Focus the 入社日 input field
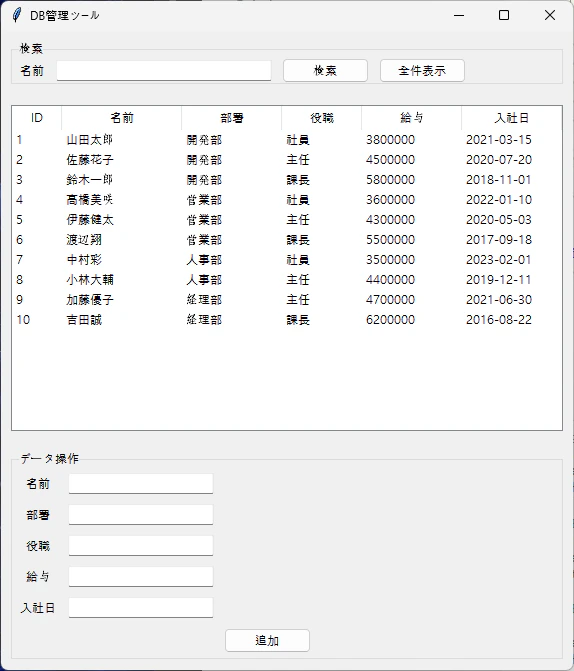The image size is (574, 671). tap(141, 608)
